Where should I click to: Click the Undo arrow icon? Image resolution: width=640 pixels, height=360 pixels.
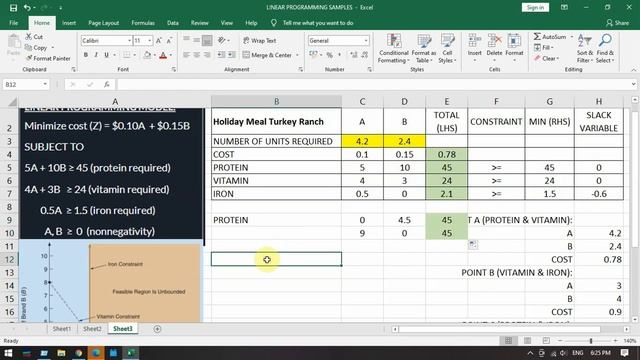point(27,7)
